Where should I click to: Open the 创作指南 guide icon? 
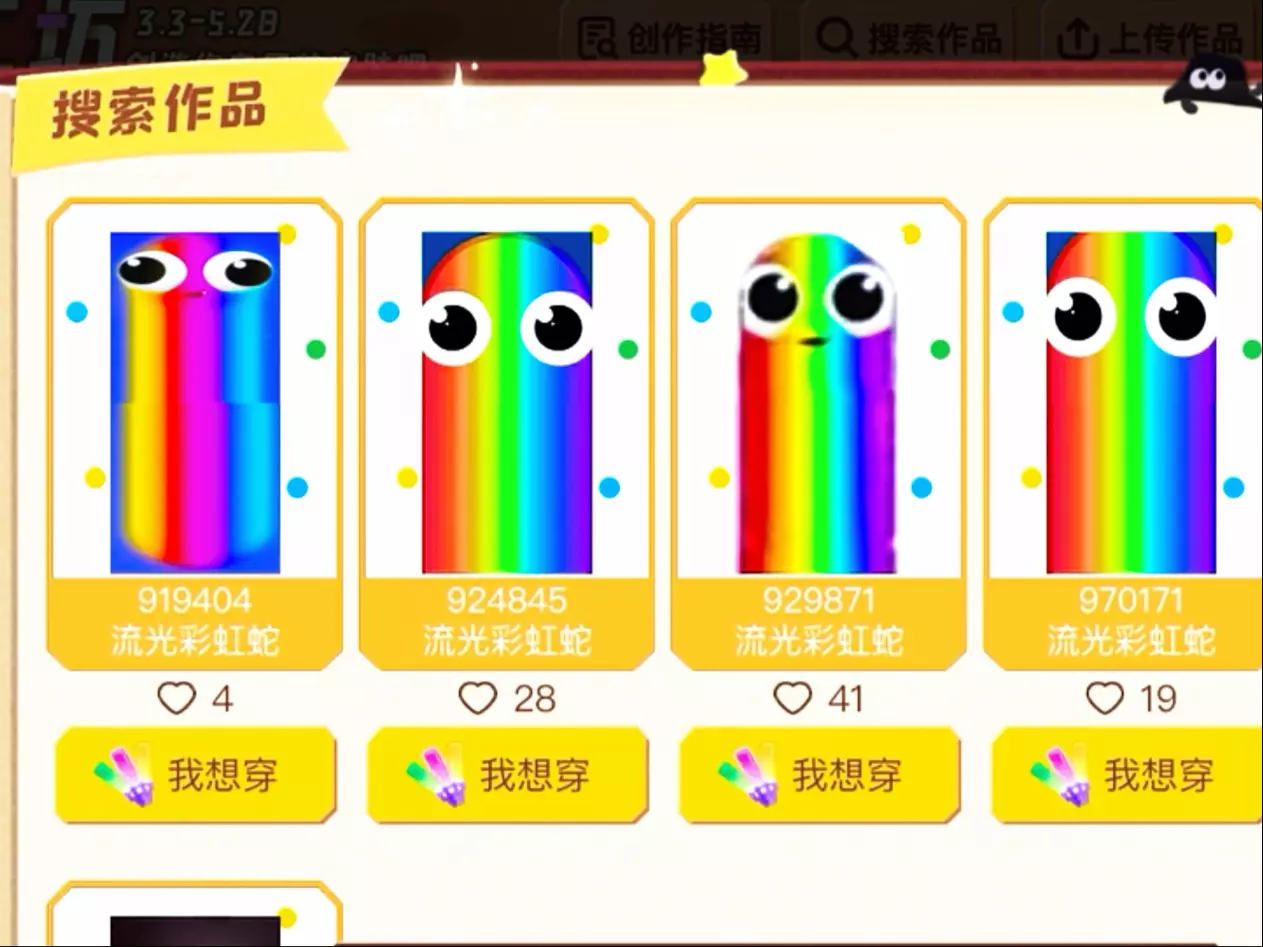click(598, 39)
